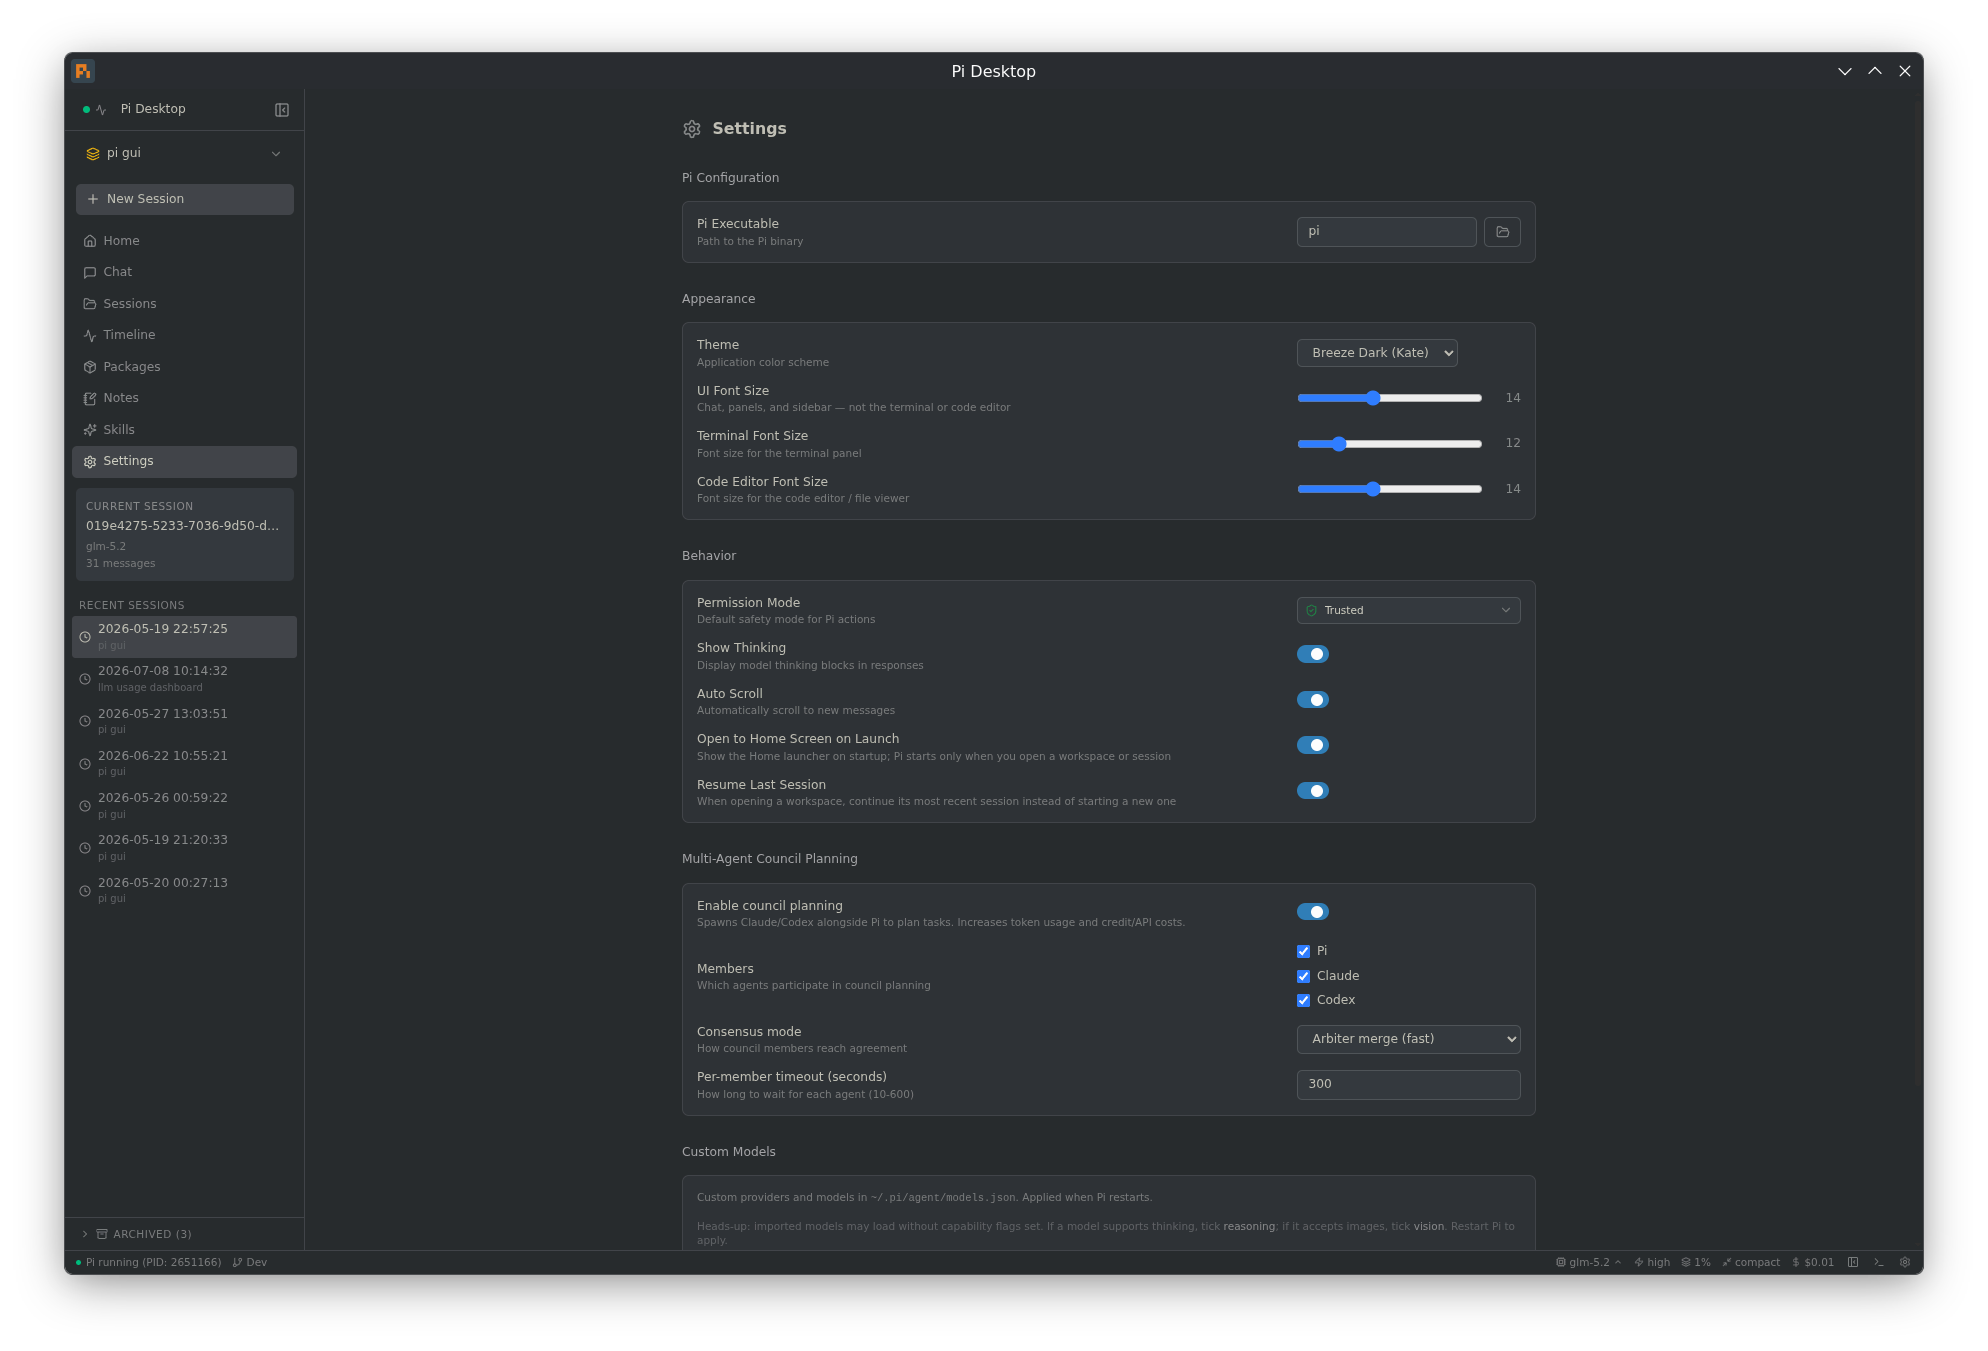This screenshot has width=1988, height=1351.
Task: Click the Pi Desktop app logo in title bar
Action: [83, 71]
